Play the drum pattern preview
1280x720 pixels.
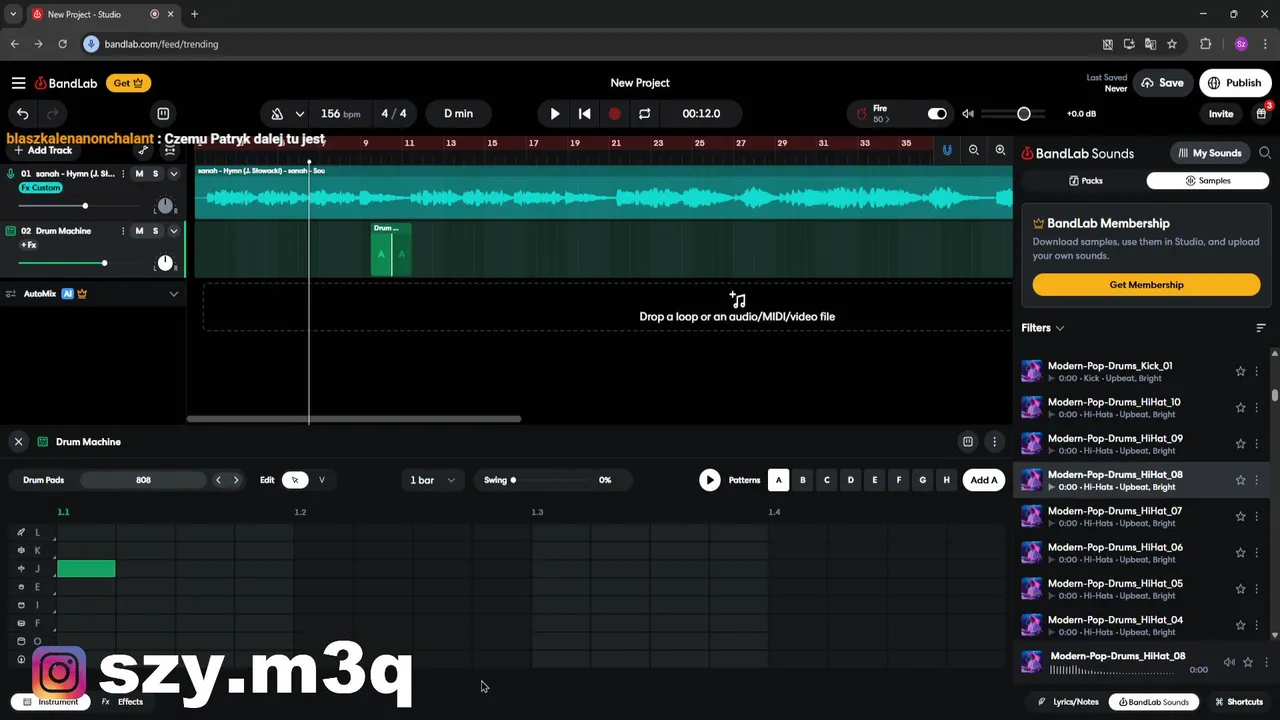coord(709,480)
